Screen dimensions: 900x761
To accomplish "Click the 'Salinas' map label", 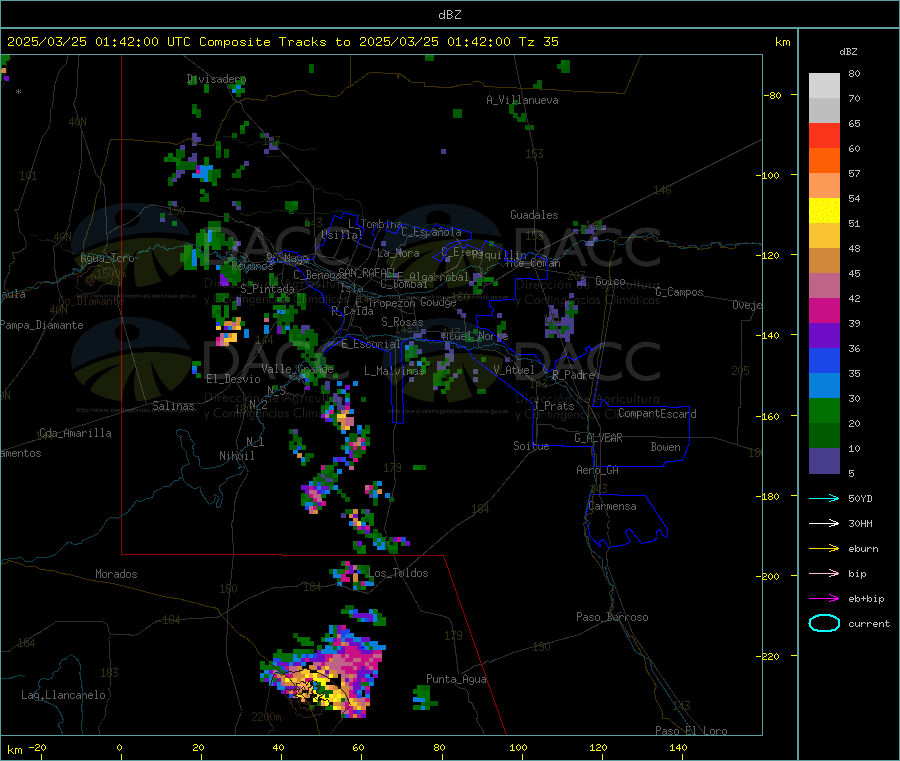I will pyautogui.click(x=173, y=406).
